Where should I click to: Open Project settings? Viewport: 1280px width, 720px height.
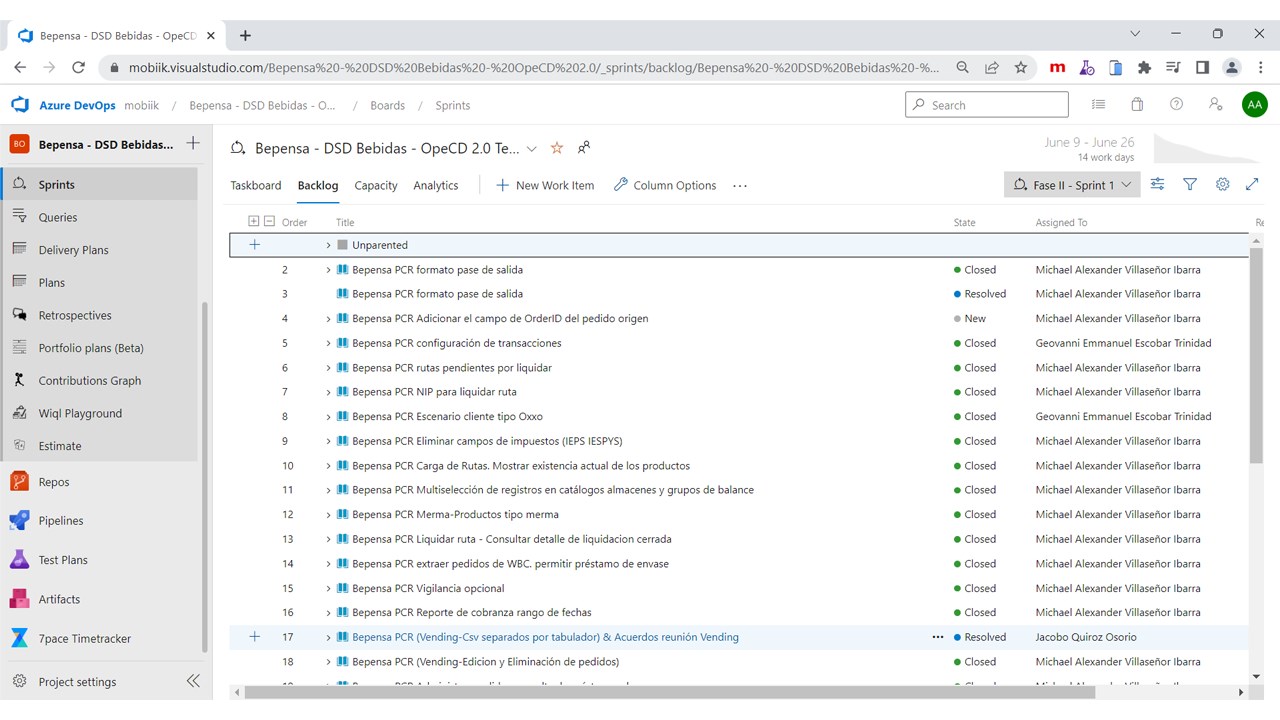click(77, 682)
